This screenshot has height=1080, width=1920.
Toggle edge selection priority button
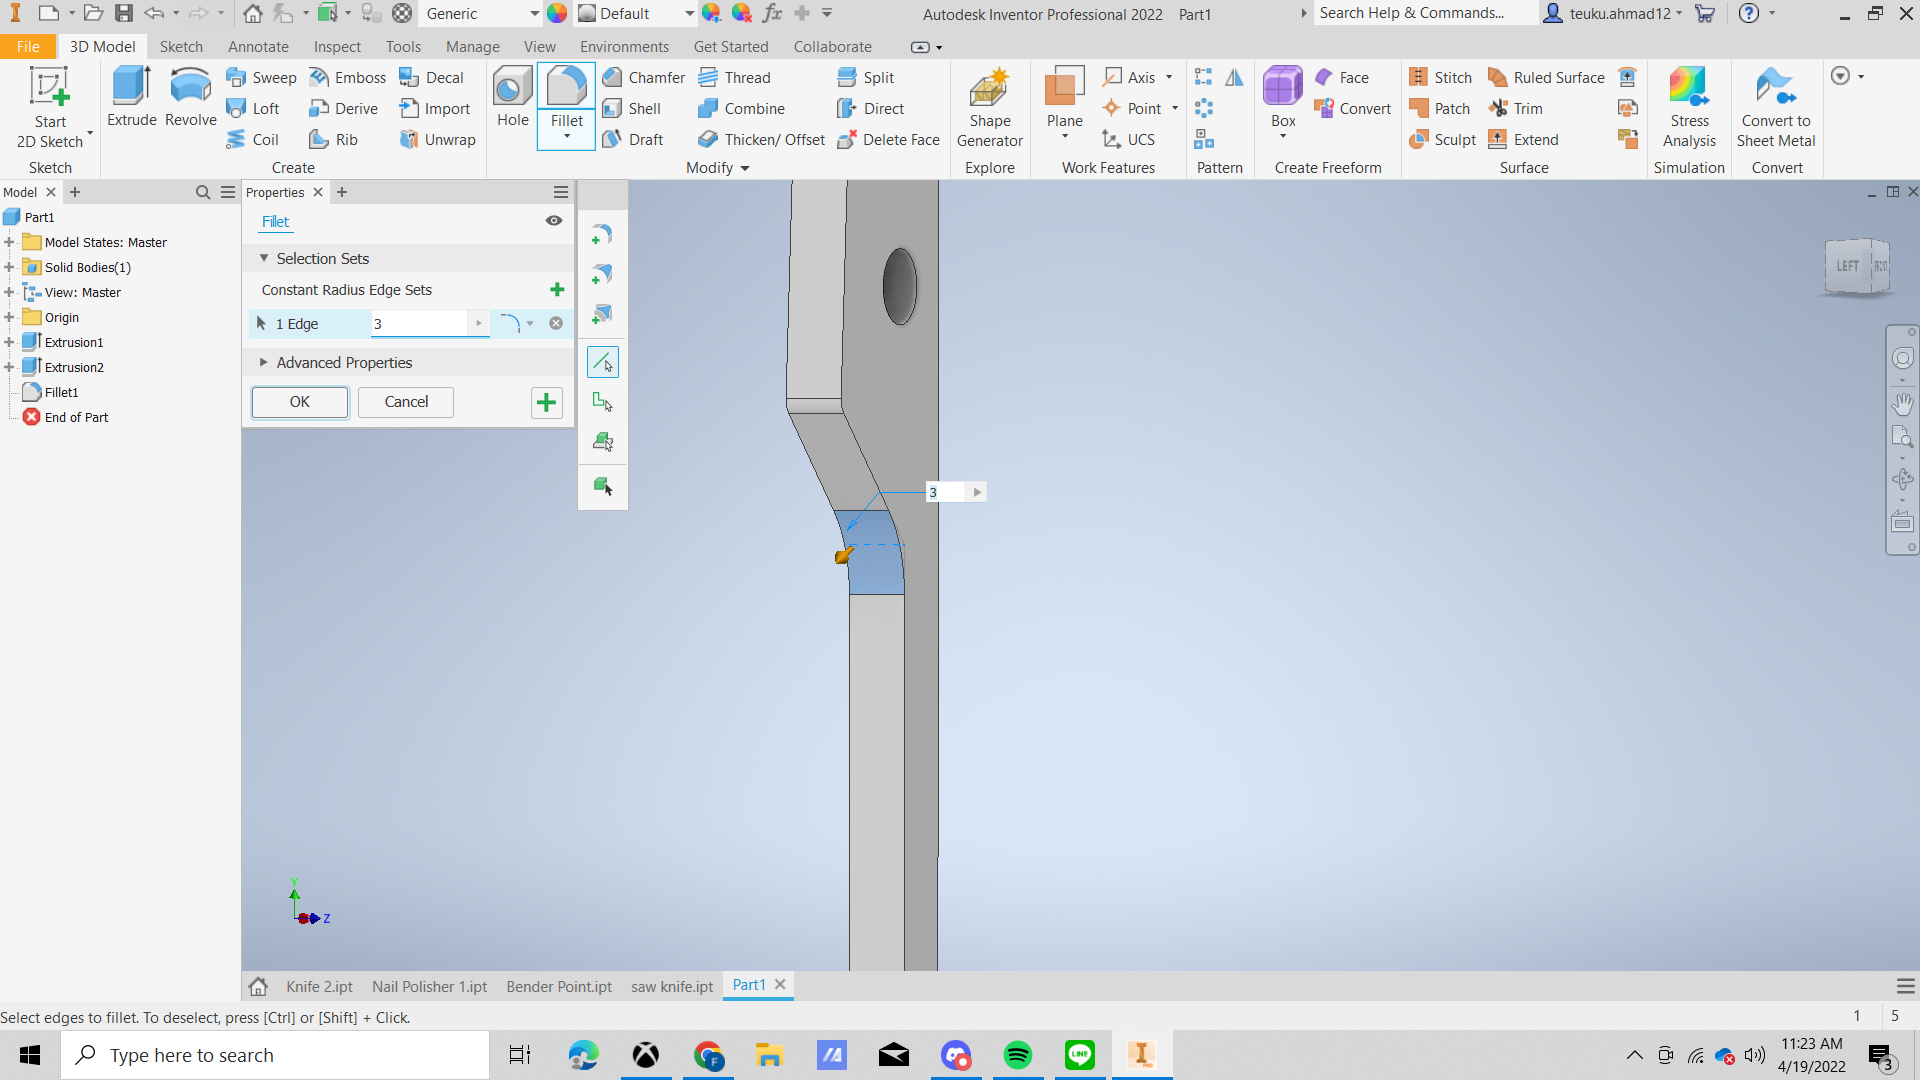[603, 362]
